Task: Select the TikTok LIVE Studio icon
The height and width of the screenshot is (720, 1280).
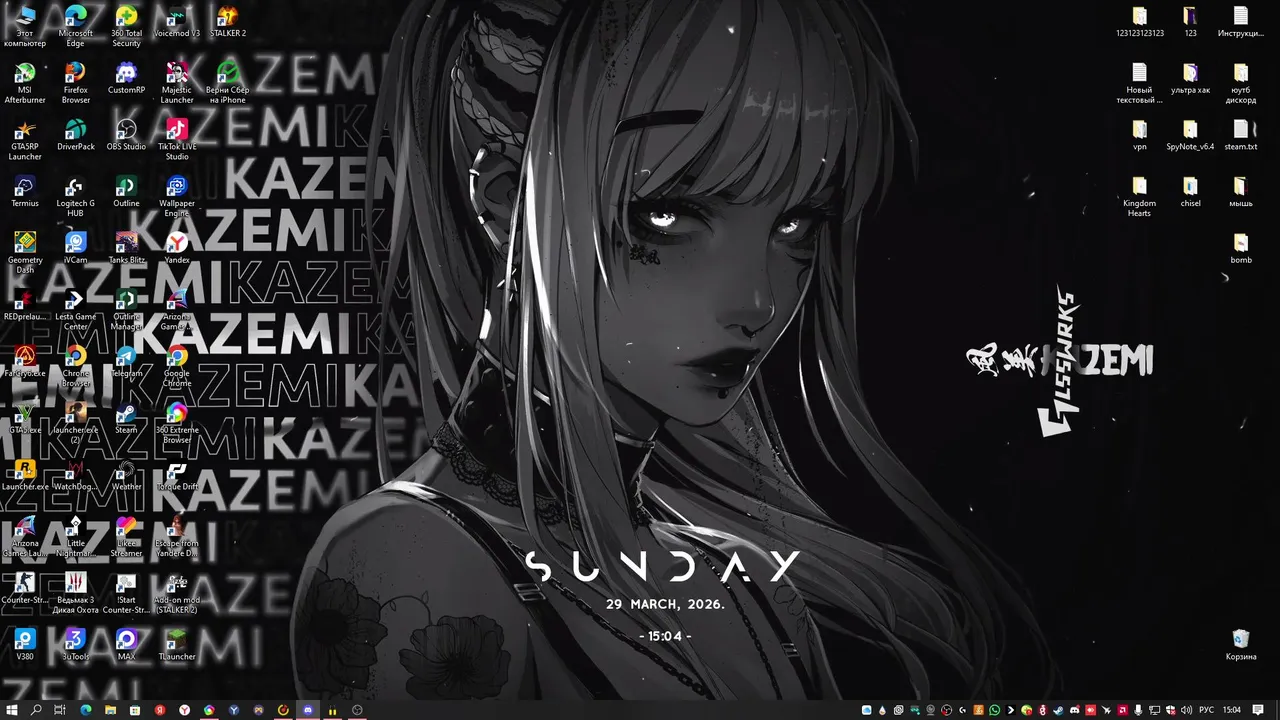Action: (177, 140)
